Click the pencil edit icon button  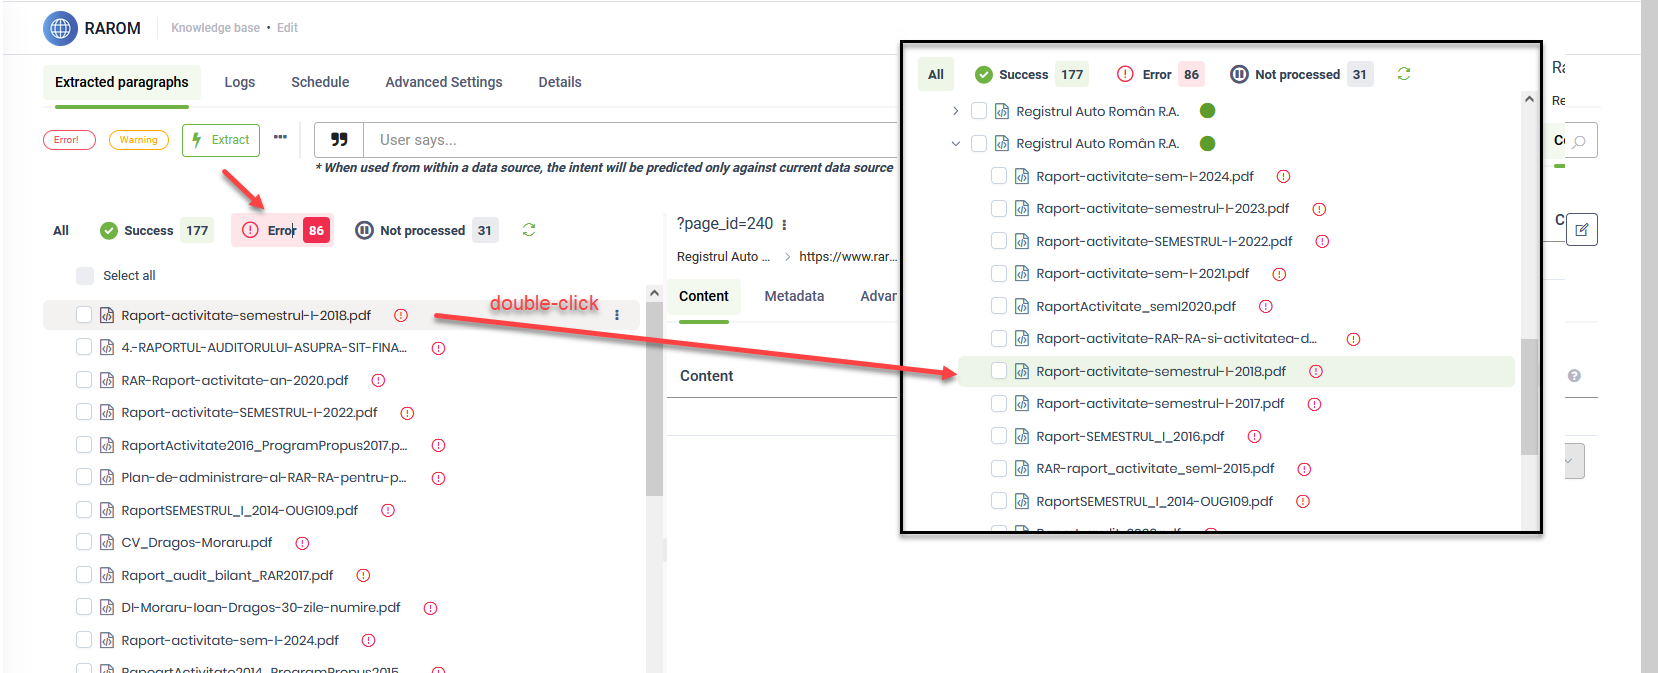[x=1581, y=229]
